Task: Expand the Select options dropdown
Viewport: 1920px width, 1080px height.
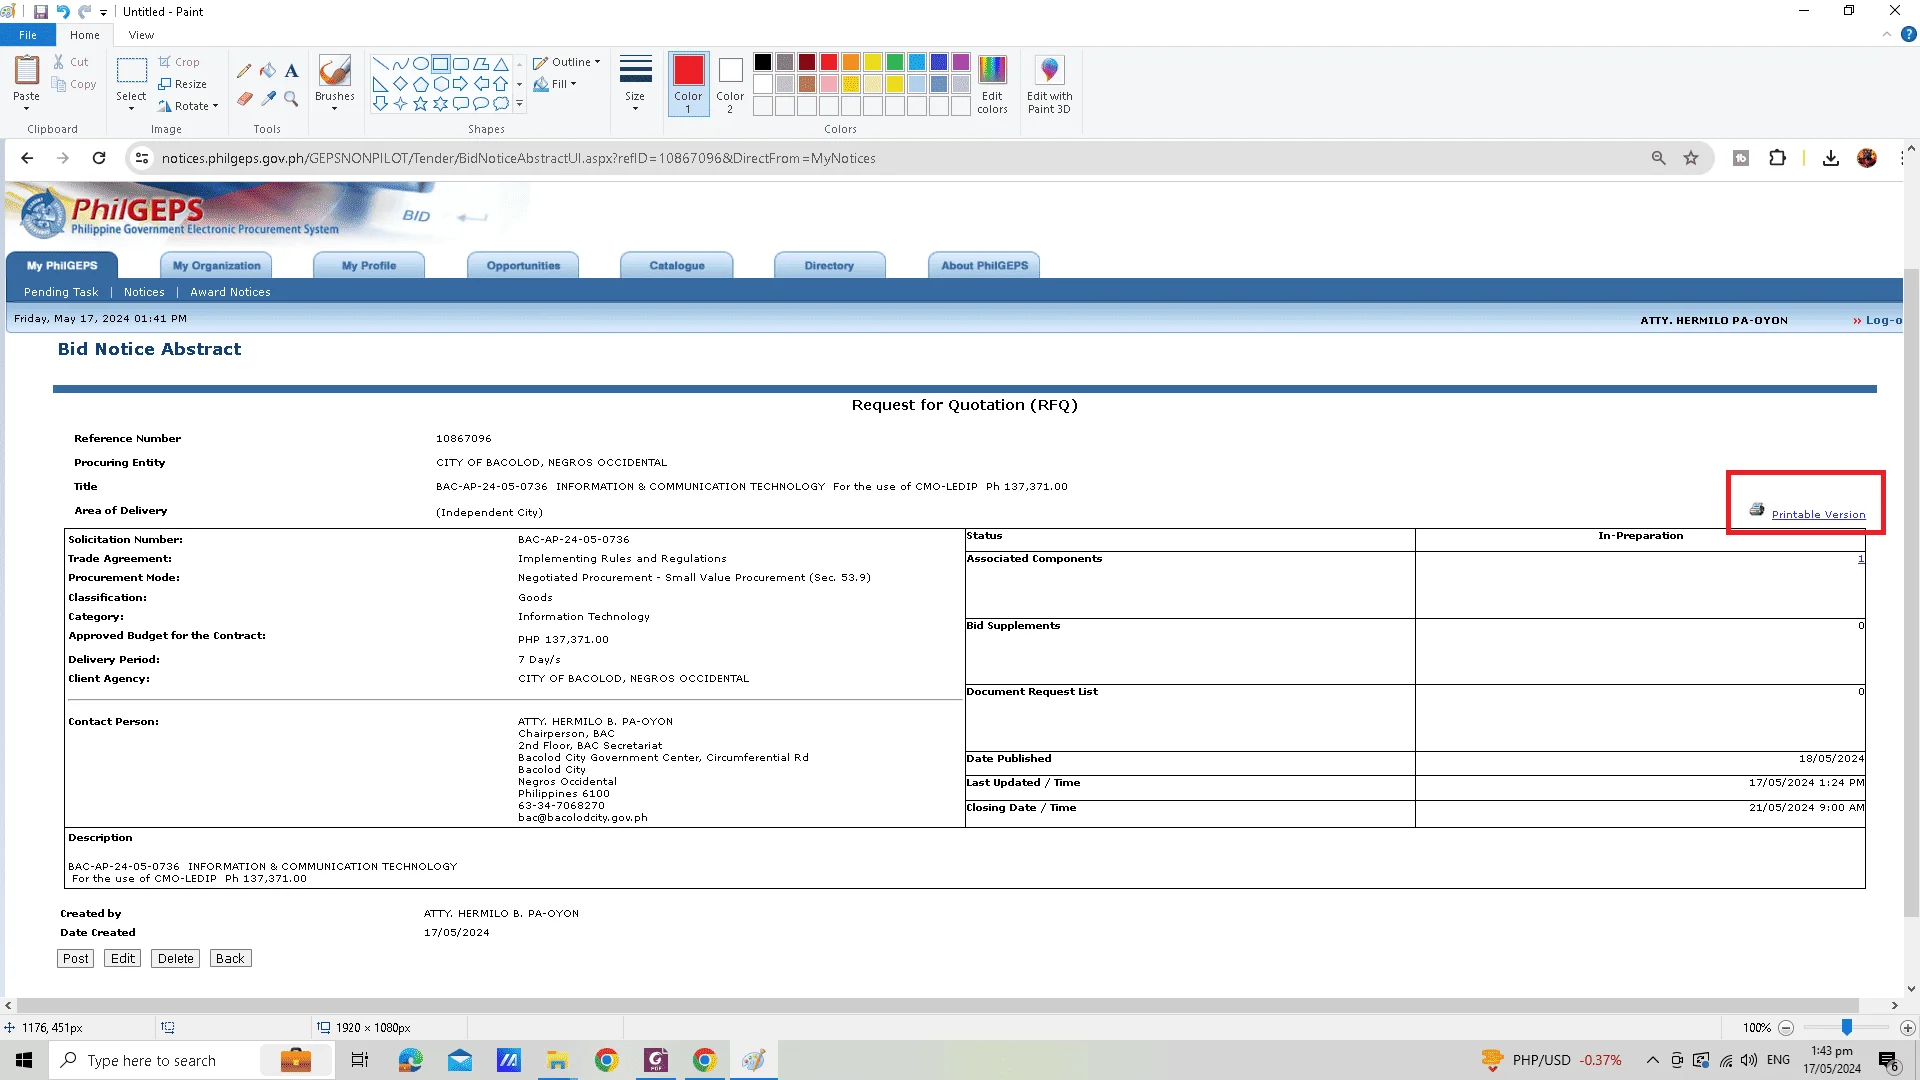Action: (131, 108)
